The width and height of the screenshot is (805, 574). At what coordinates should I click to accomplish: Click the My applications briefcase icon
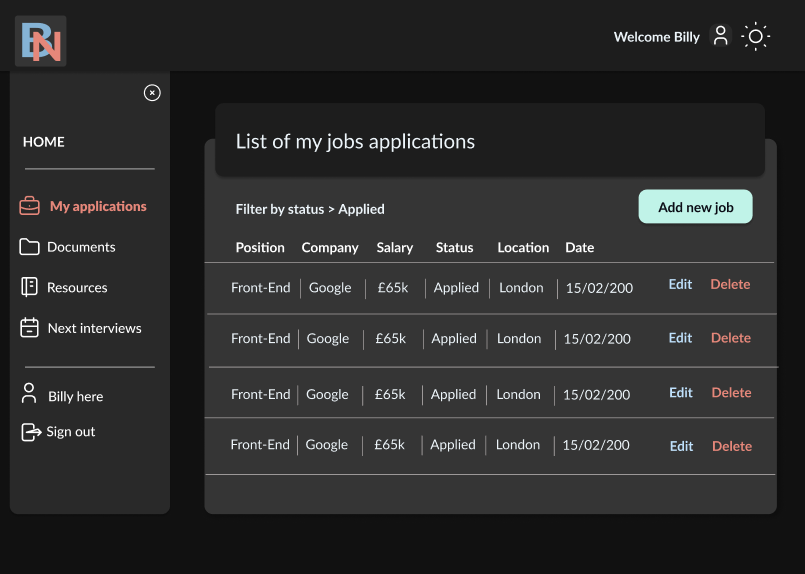[30, 206]
